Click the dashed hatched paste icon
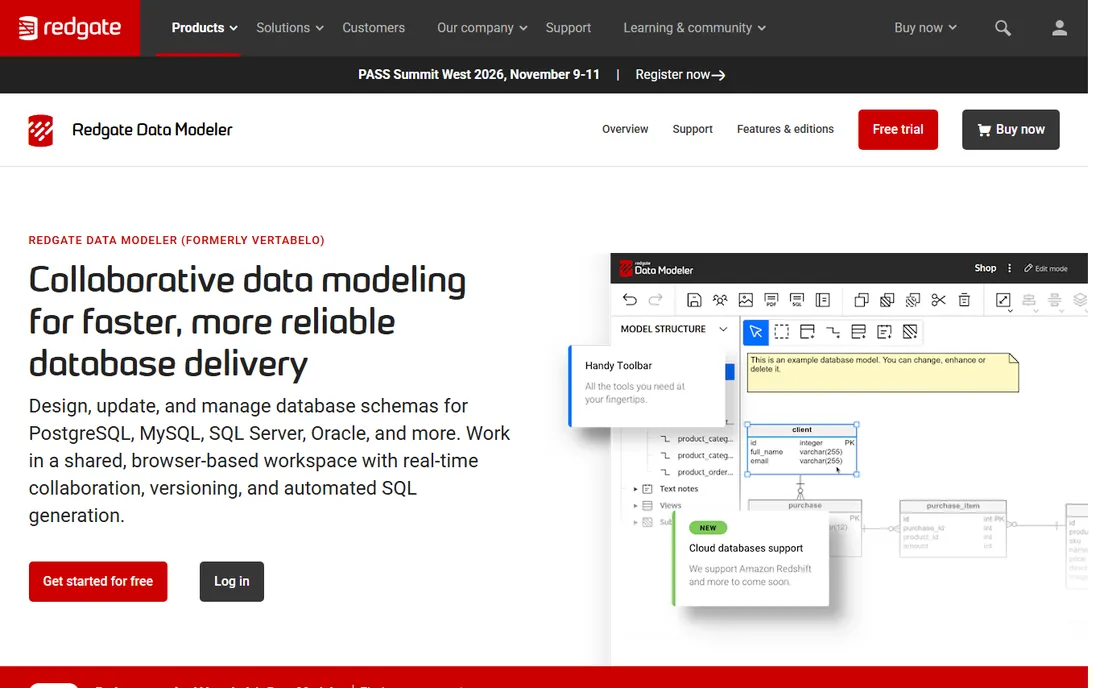The width and height of the screenshot is (1100, 688). pos(913,300)
